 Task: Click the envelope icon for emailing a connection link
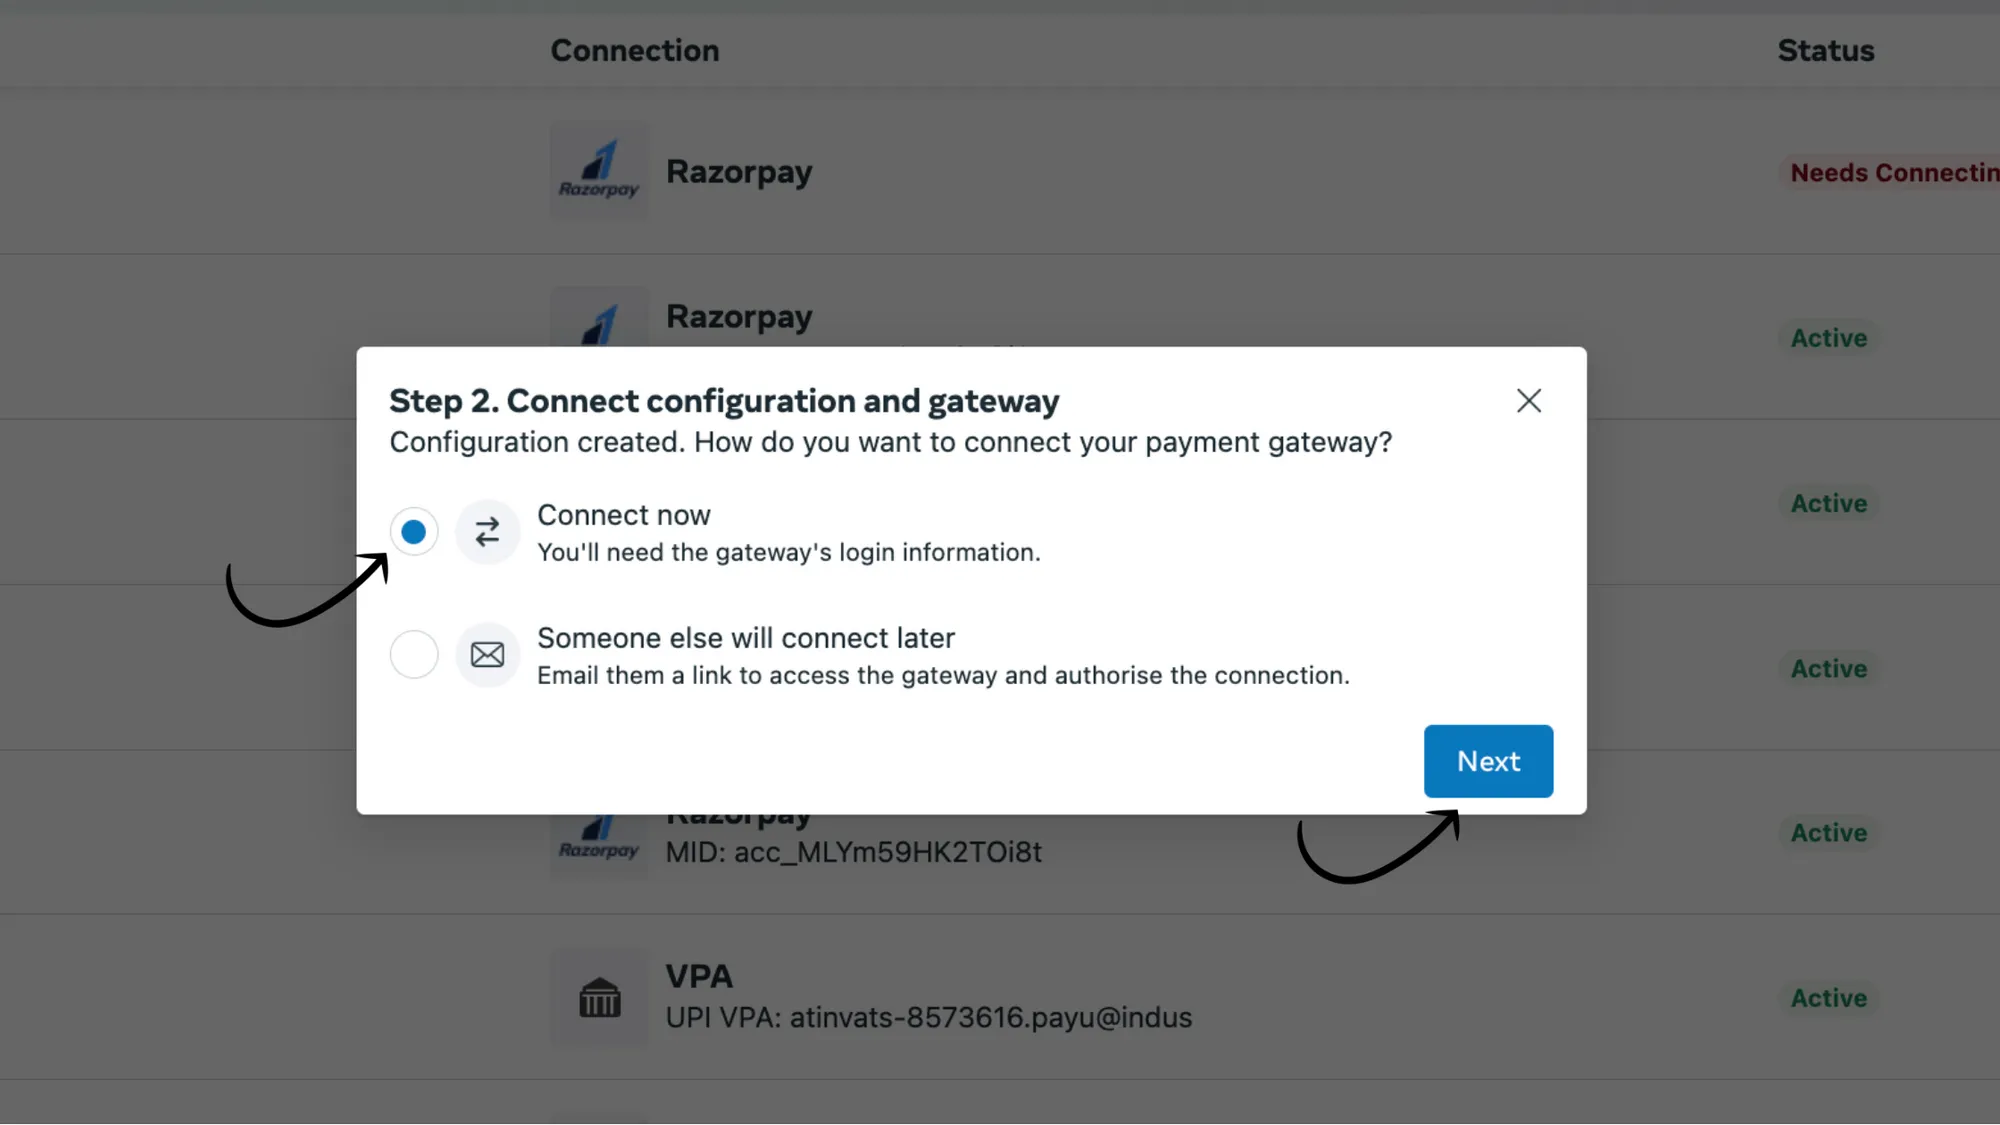(487, 654)
